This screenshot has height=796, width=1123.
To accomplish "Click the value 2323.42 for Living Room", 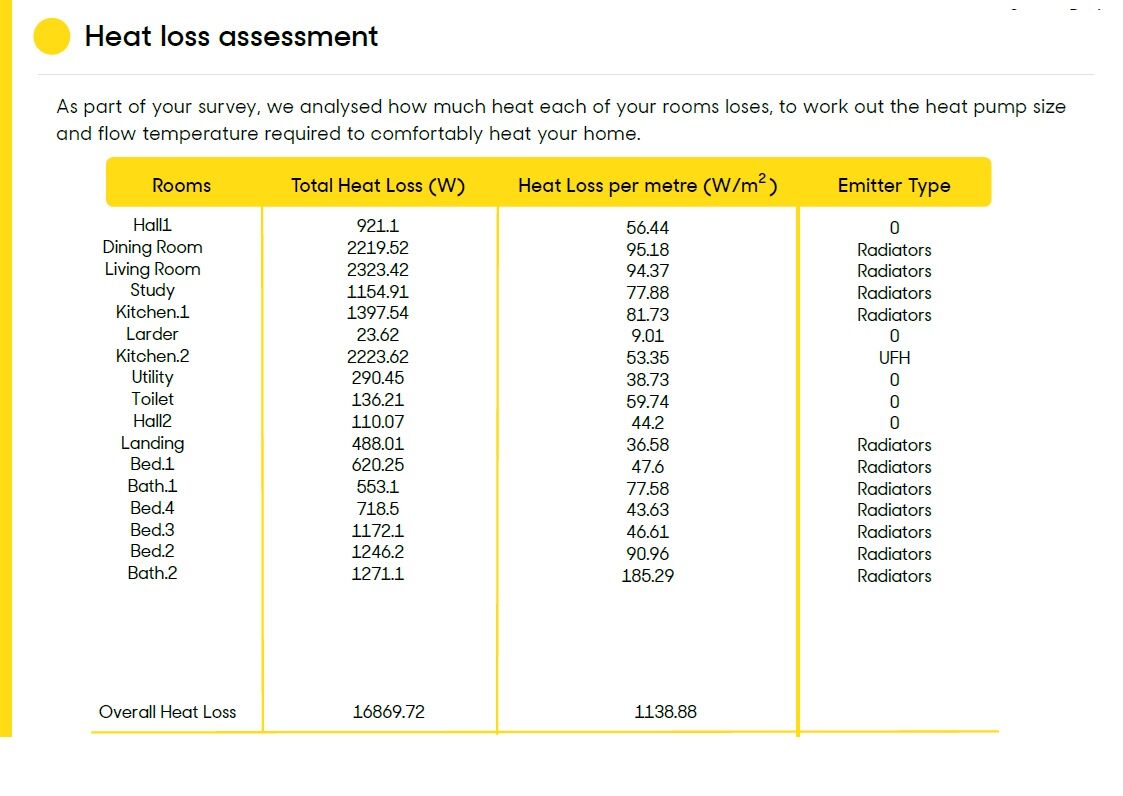I will tap(377, 270).
